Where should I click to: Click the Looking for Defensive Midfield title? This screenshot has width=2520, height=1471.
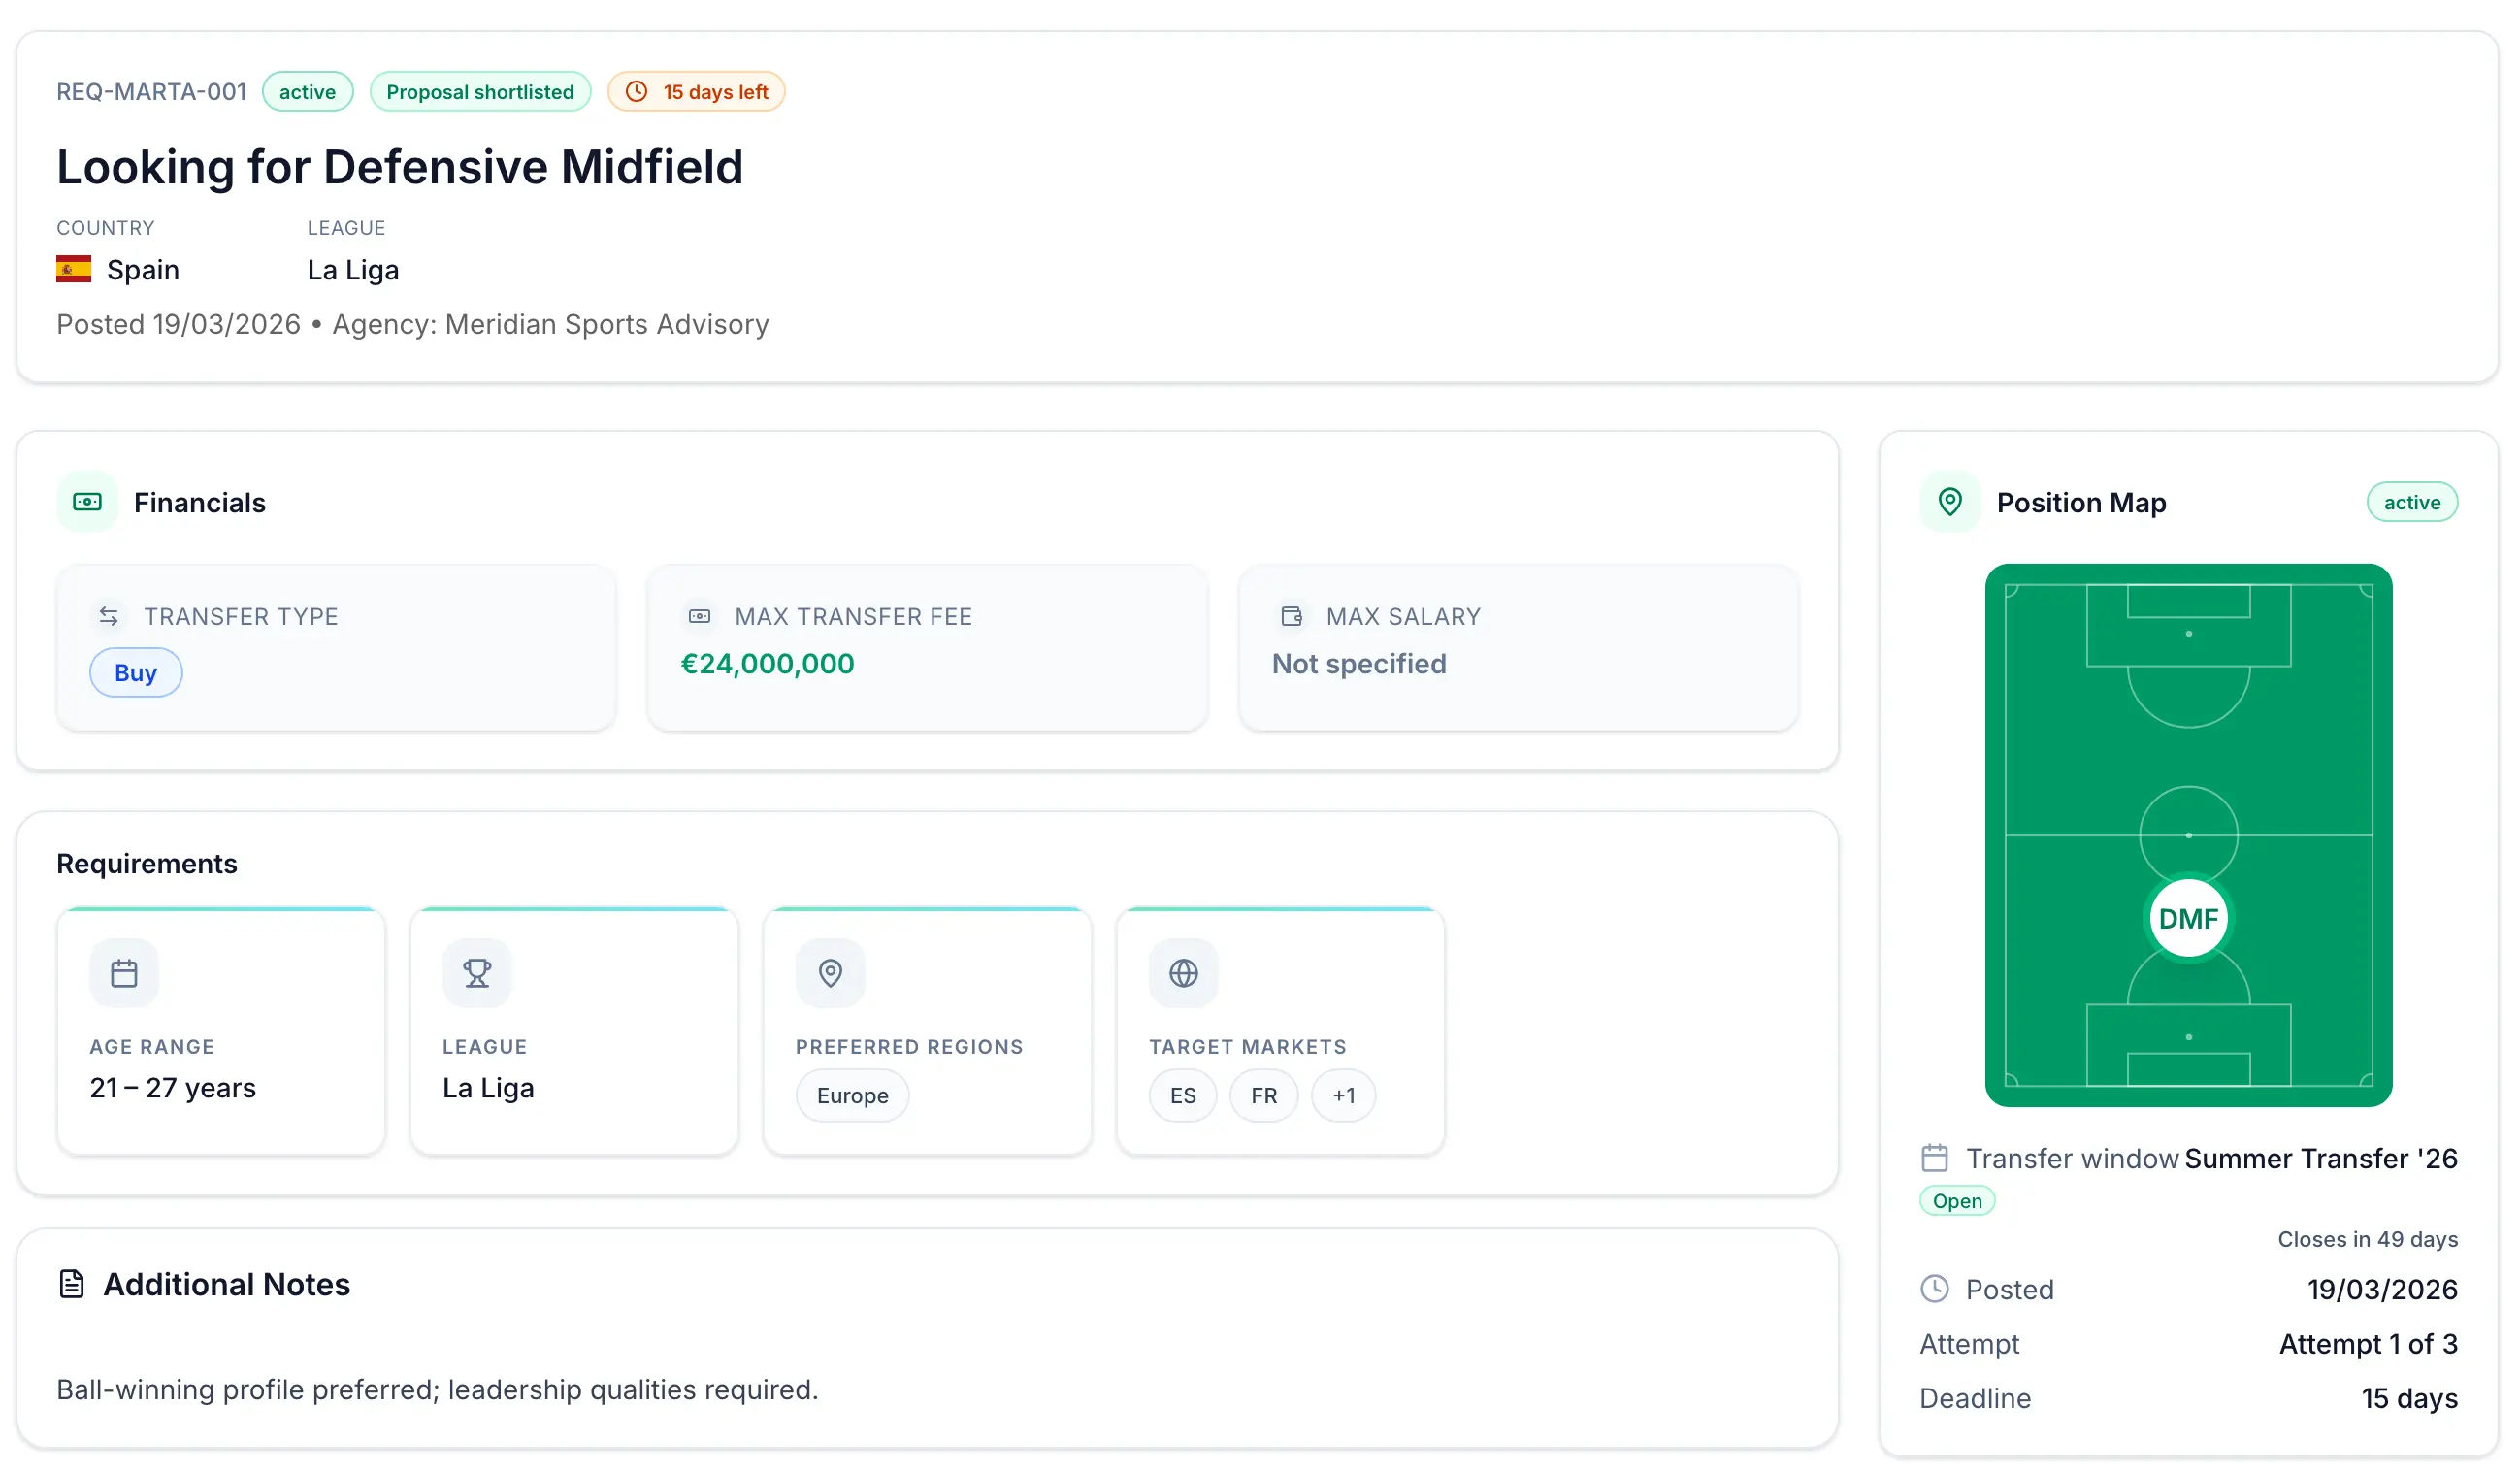point(400,167)
